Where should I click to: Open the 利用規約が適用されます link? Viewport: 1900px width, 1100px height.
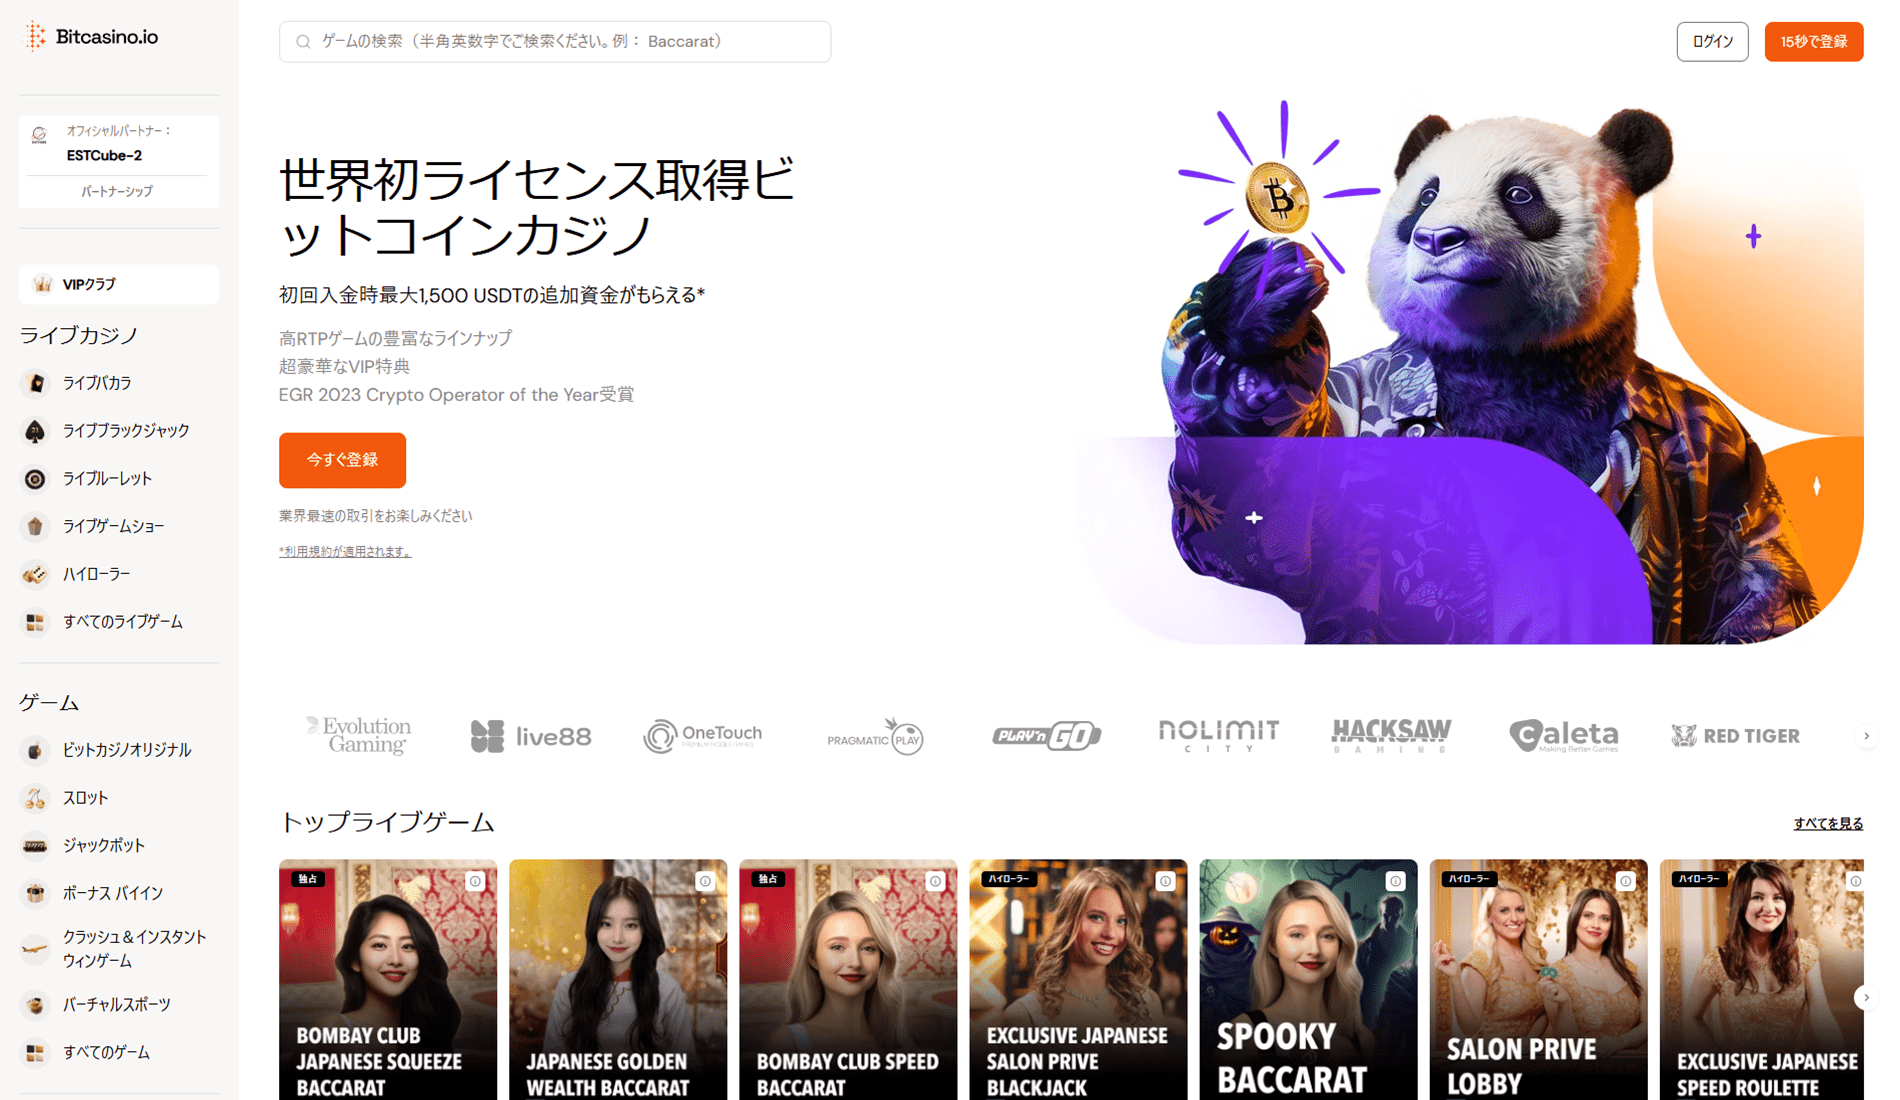pos(345,552)
